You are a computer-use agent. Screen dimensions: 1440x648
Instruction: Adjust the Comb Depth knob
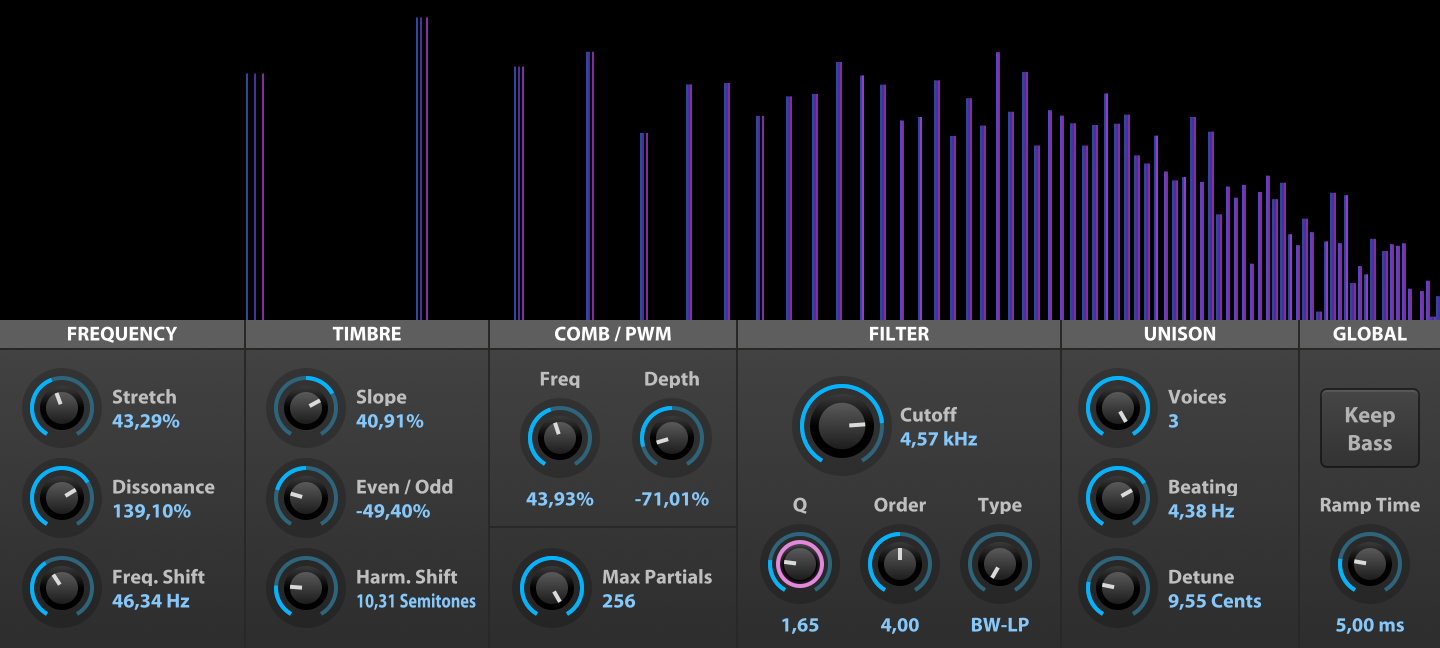pyautogui.click(x=671, y=437)
